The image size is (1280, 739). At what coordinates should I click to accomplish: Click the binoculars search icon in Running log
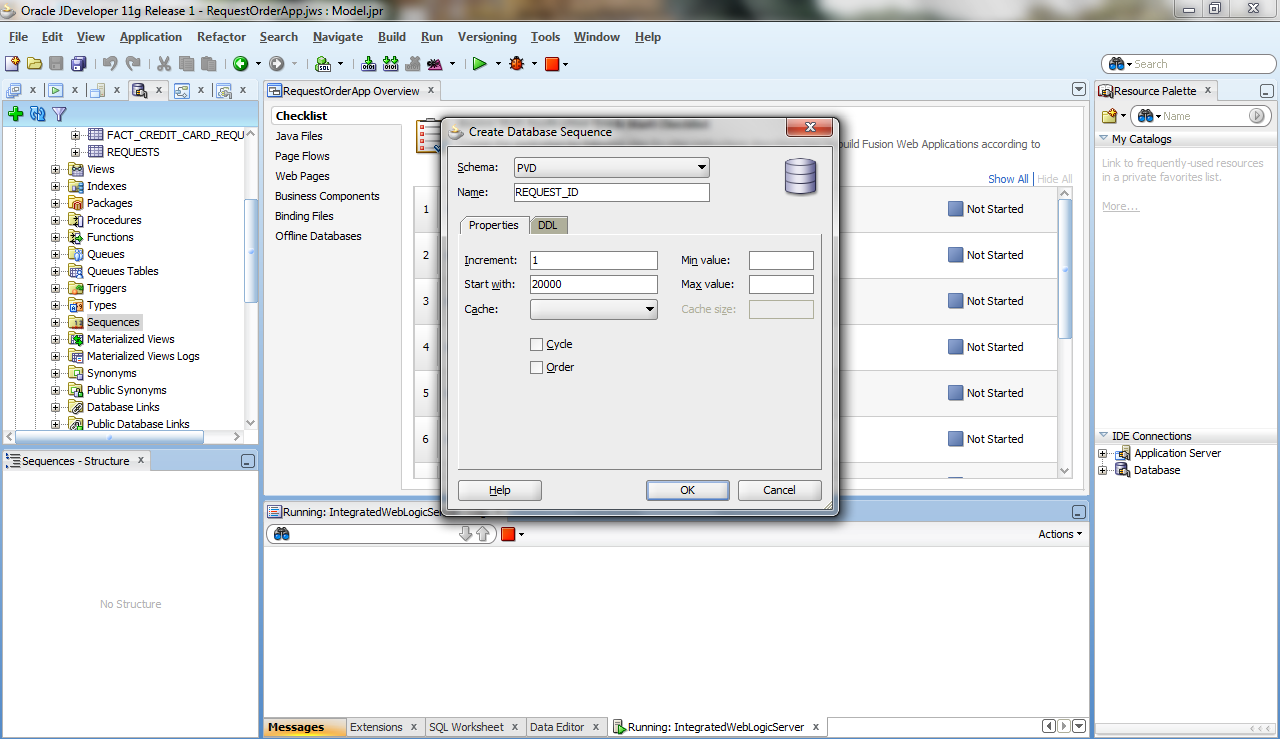click(282, 534)
